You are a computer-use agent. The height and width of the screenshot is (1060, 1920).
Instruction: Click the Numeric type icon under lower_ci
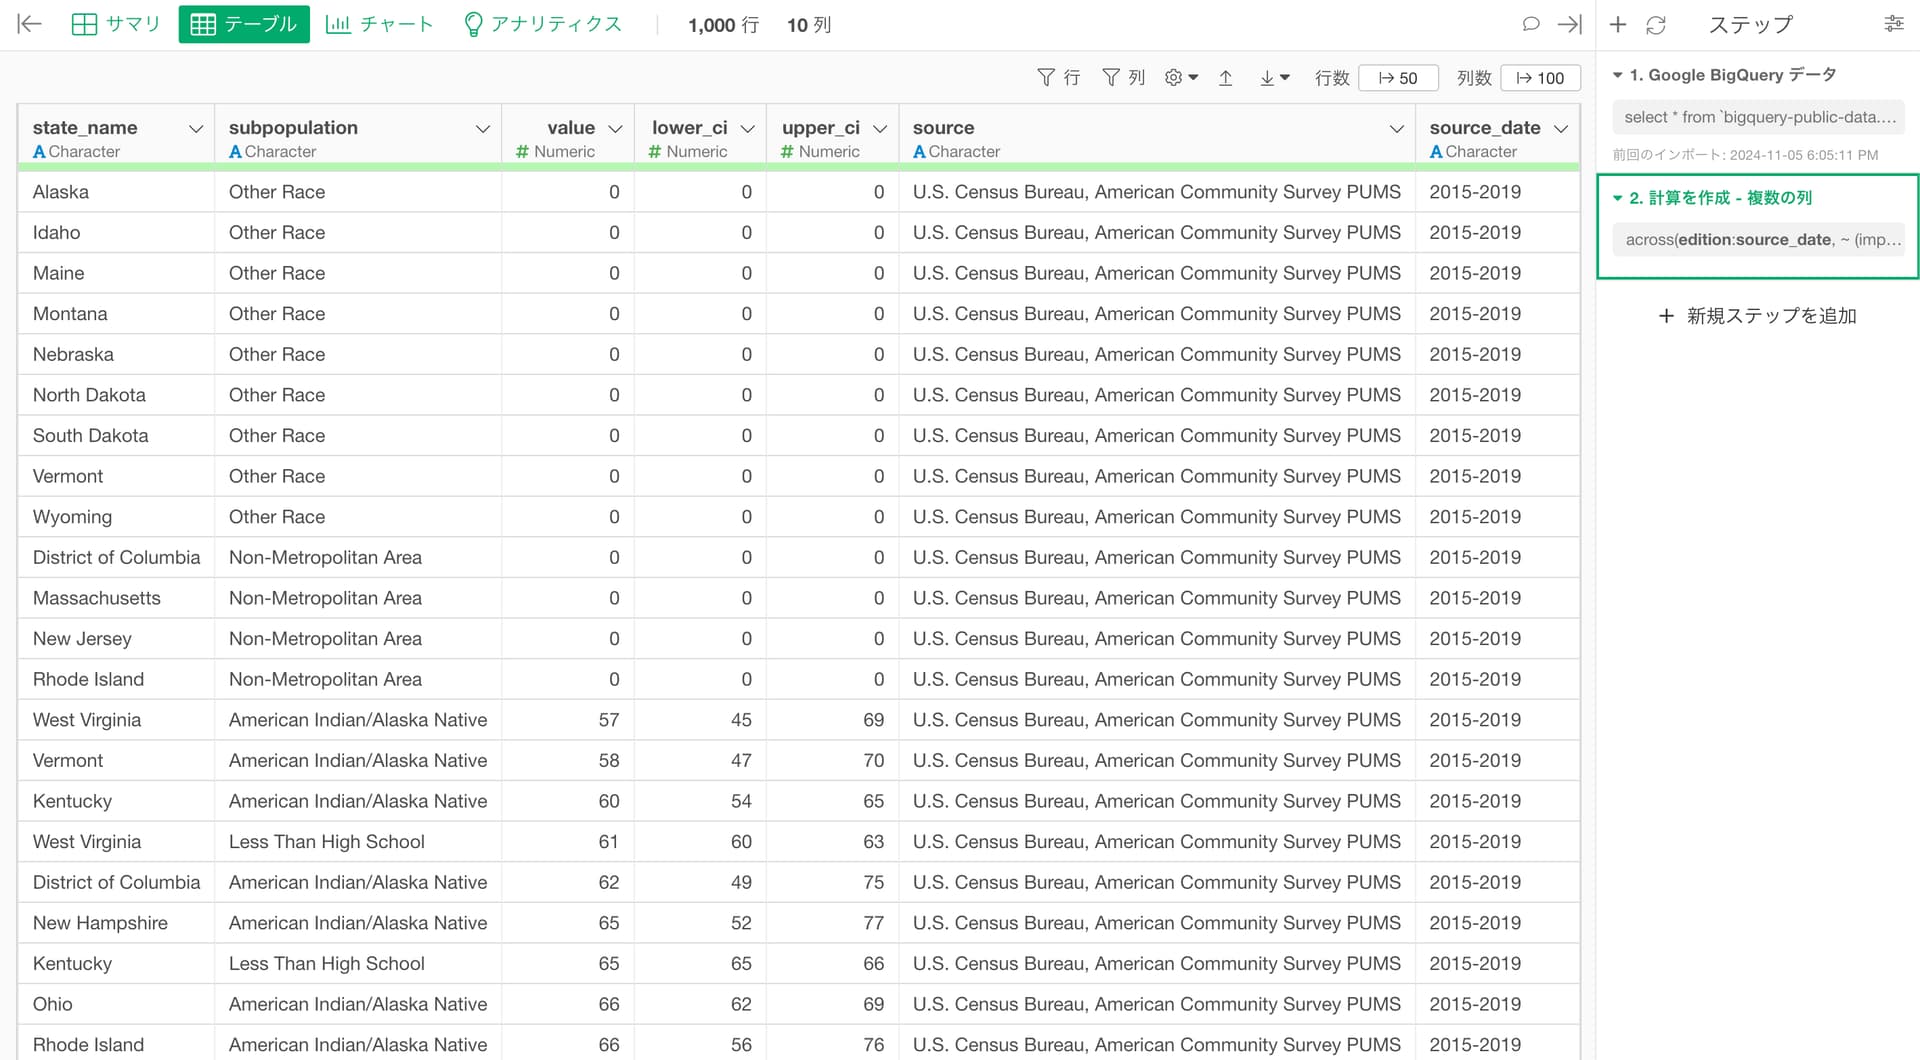click(655, 152)
